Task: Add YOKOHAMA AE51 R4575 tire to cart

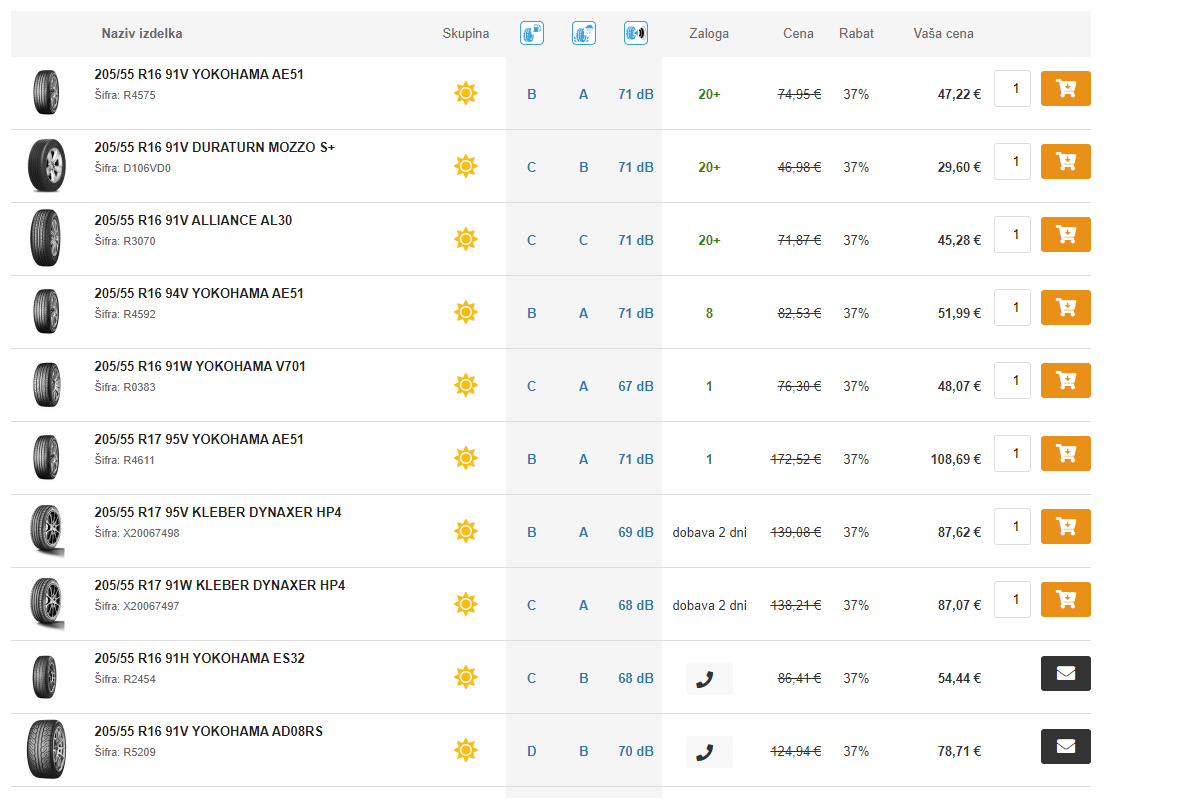Action: (1066, 88)
